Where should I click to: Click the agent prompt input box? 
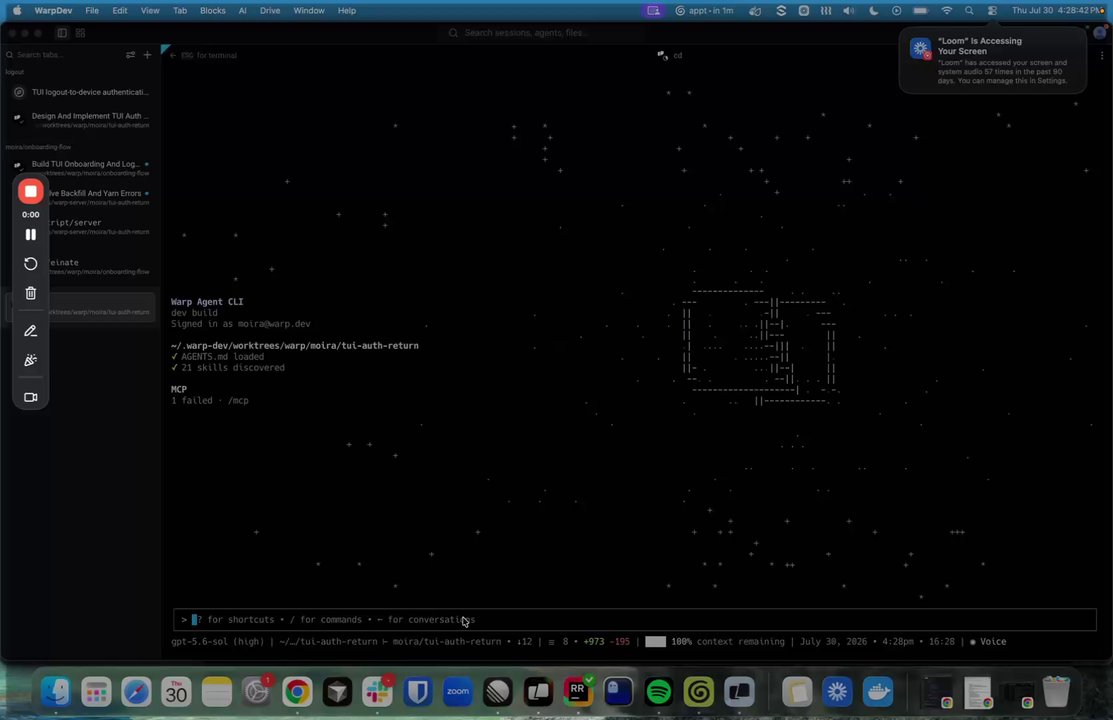[635, 619]
